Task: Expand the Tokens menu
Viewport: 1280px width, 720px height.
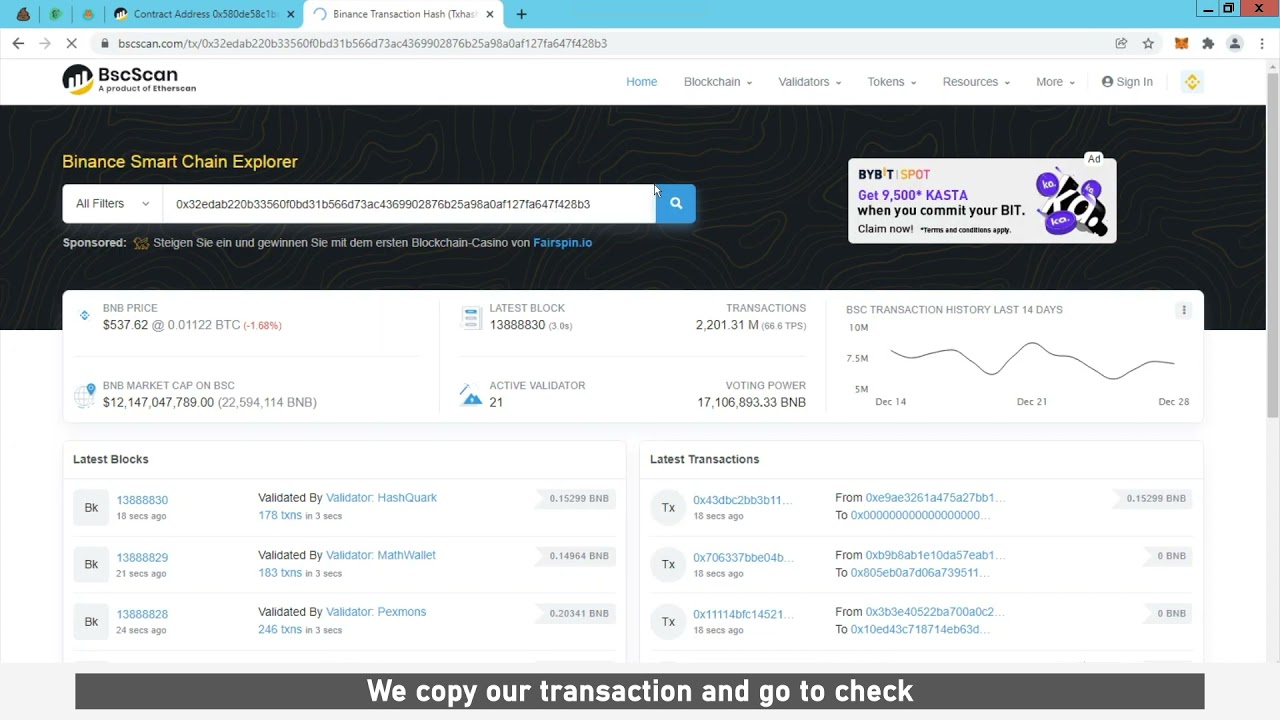Action: tap(891, 82)
